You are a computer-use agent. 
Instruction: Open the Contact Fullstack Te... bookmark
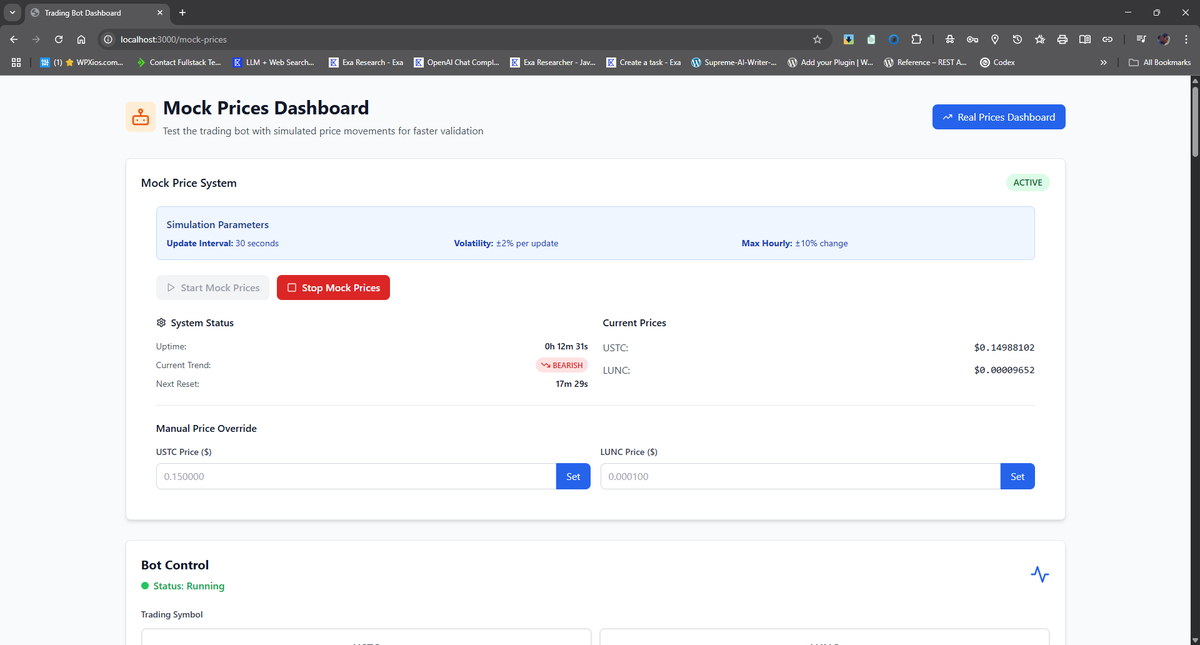coord(180,62)
